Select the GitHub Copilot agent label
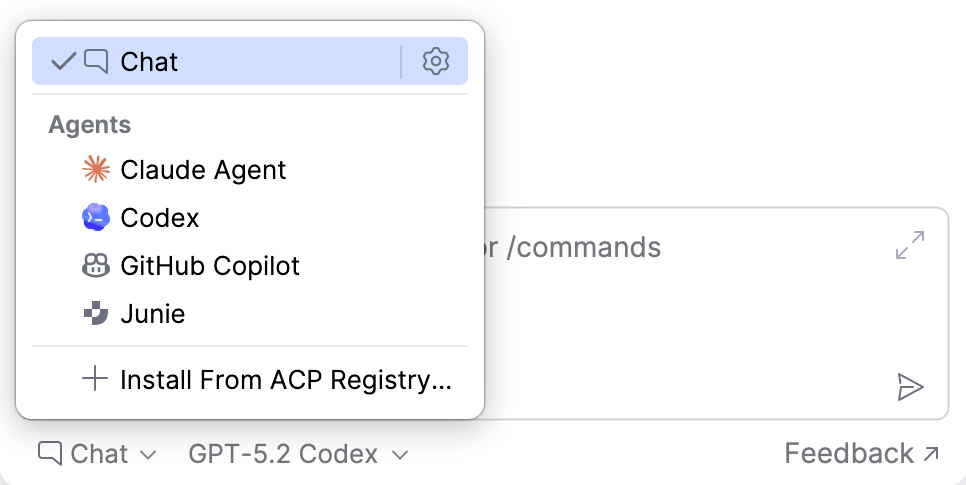 pyautogui.click(x=210, y=266)
